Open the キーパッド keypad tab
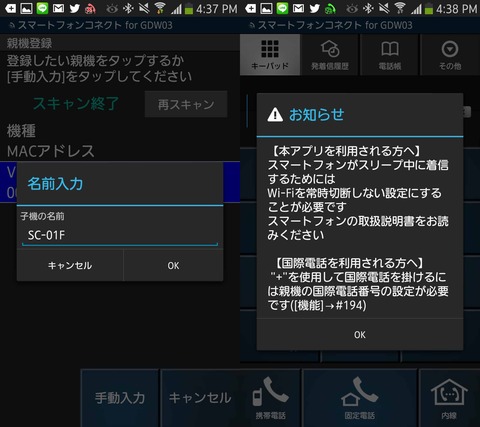 pyautogui.click(x=270, y=55)
